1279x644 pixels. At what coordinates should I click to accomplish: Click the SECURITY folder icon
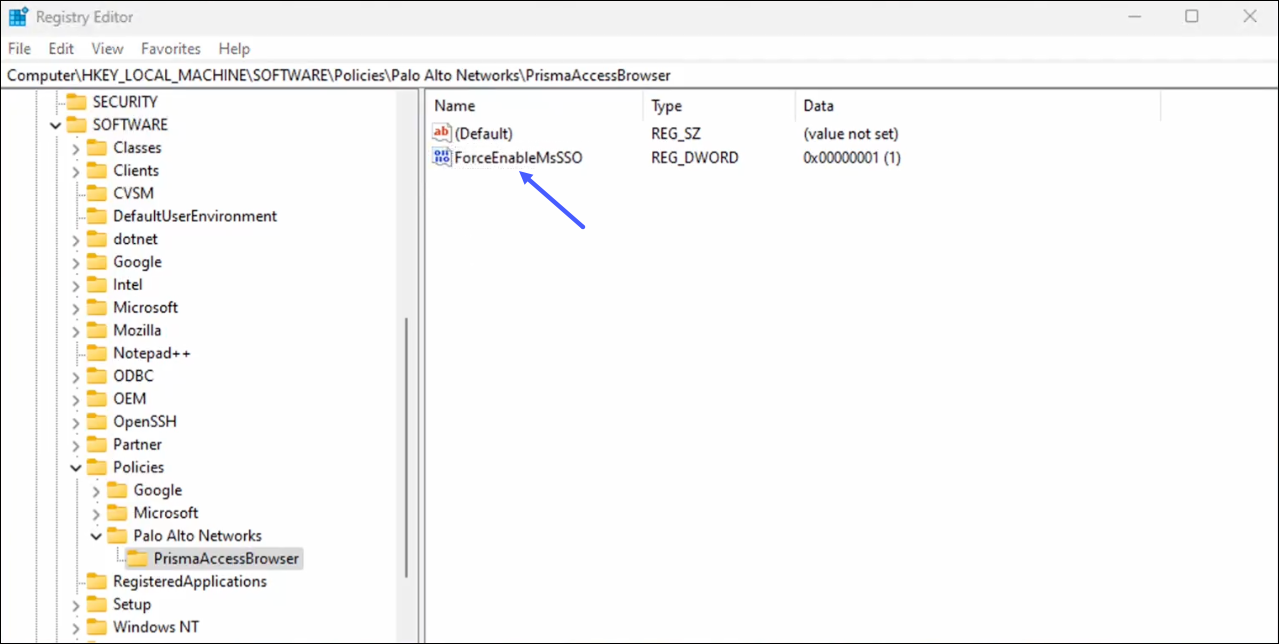pyautogui.click(x=77, y=102)
